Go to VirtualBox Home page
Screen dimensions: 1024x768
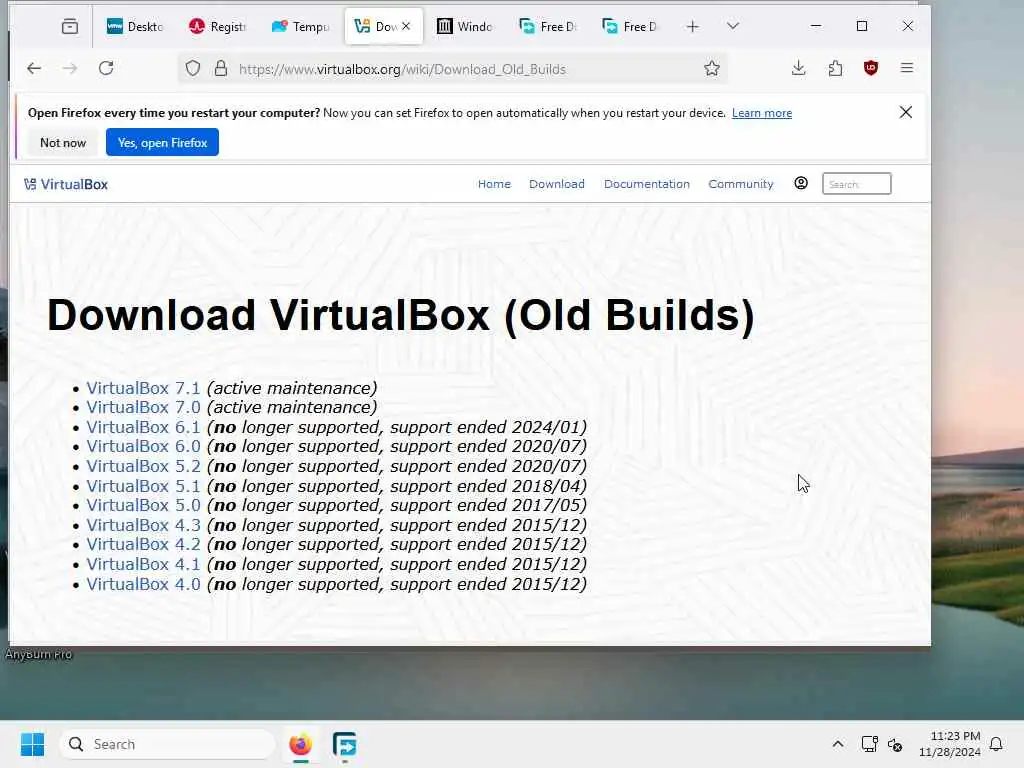point(494,184)
